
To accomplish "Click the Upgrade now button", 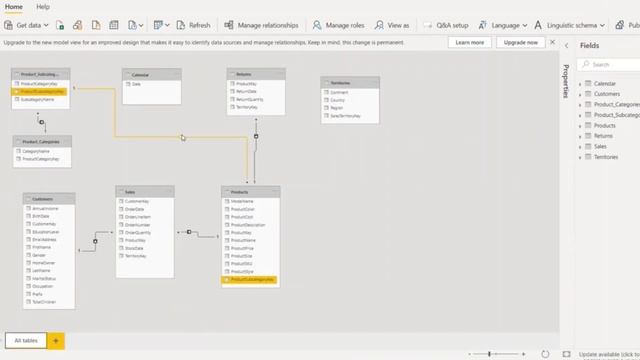I will tap(520, 42).
